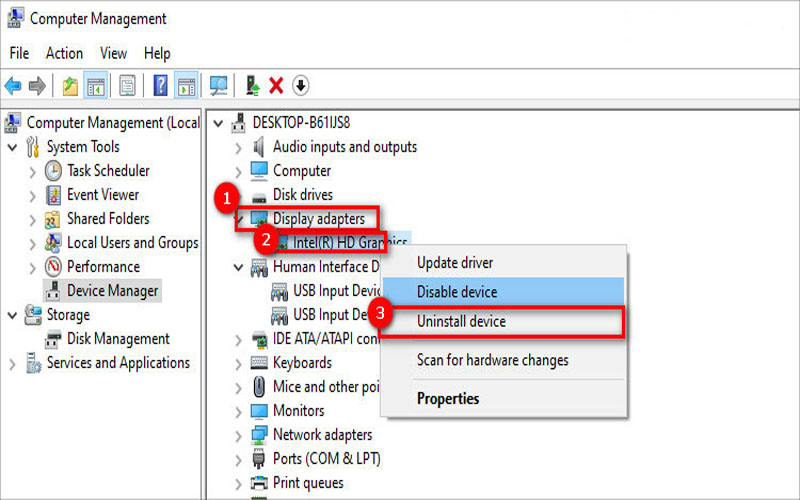Click the Shared Folders icon
Screen dimensions: 800x500
tap(53, 219)
